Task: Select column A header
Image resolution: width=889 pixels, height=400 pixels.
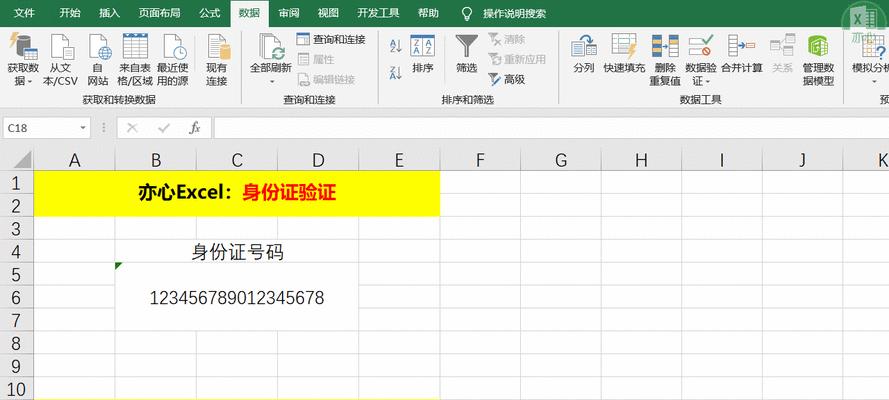Action: click(x=74, y=160)
